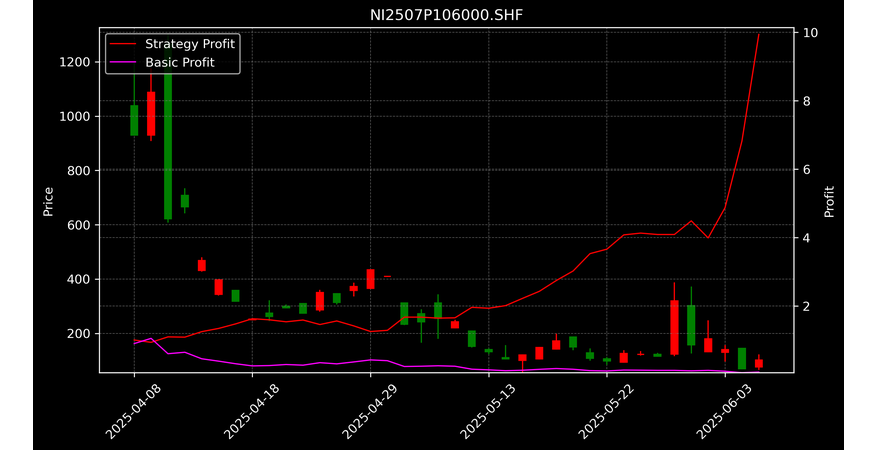This screenshot has height=450, width=878.
Task: Click the Profit right-axis label
Action: [829, 201]
